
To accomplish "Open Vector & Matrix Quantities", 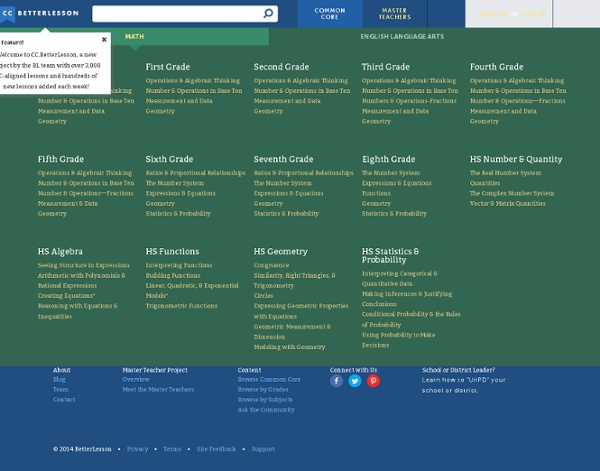I will click(x=507, y=204).
